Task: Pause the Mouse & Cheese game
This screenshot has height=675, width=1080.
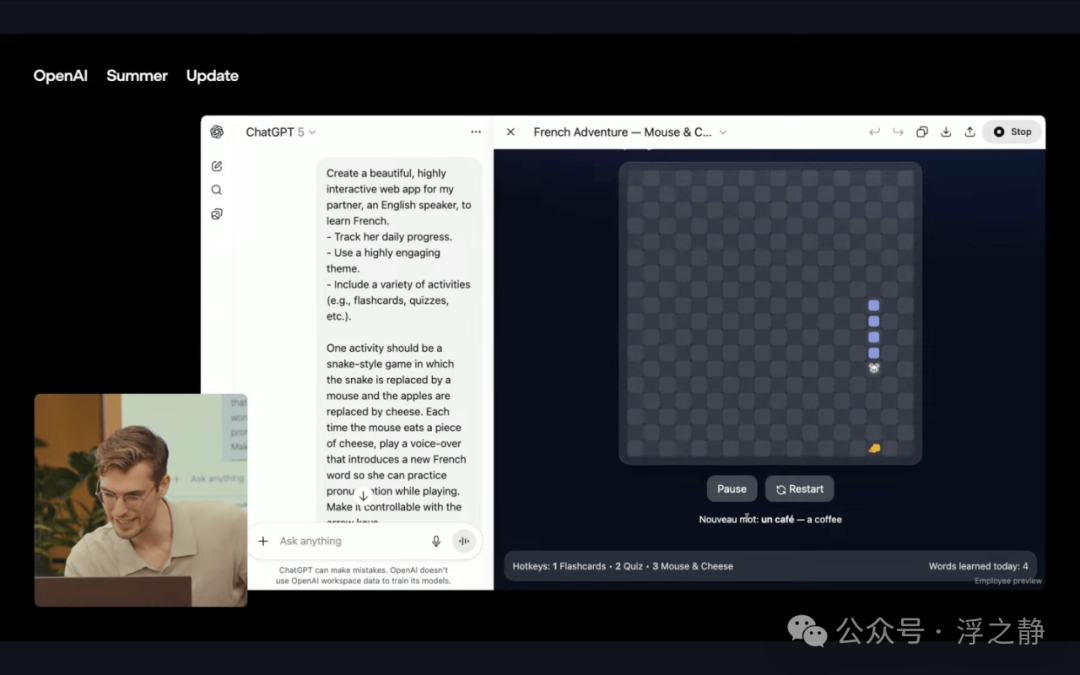Action: click(x=731, y=489)
